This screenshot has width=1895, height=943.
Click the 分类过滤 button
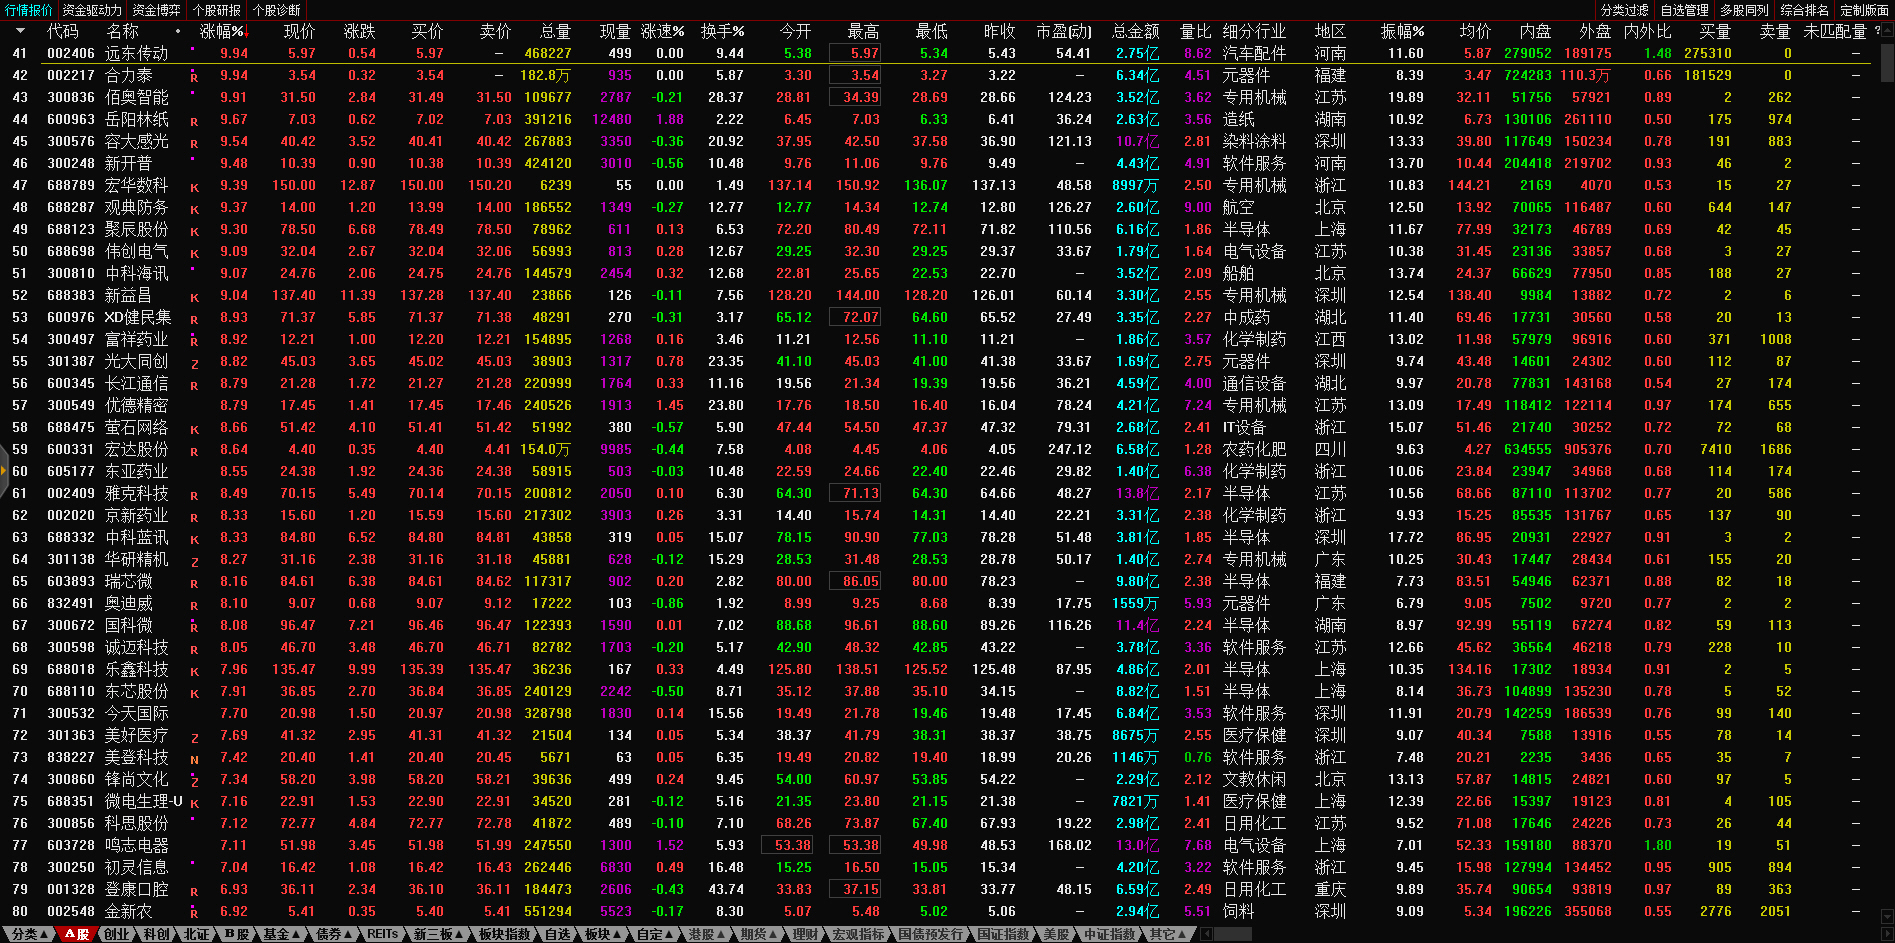1624,10
